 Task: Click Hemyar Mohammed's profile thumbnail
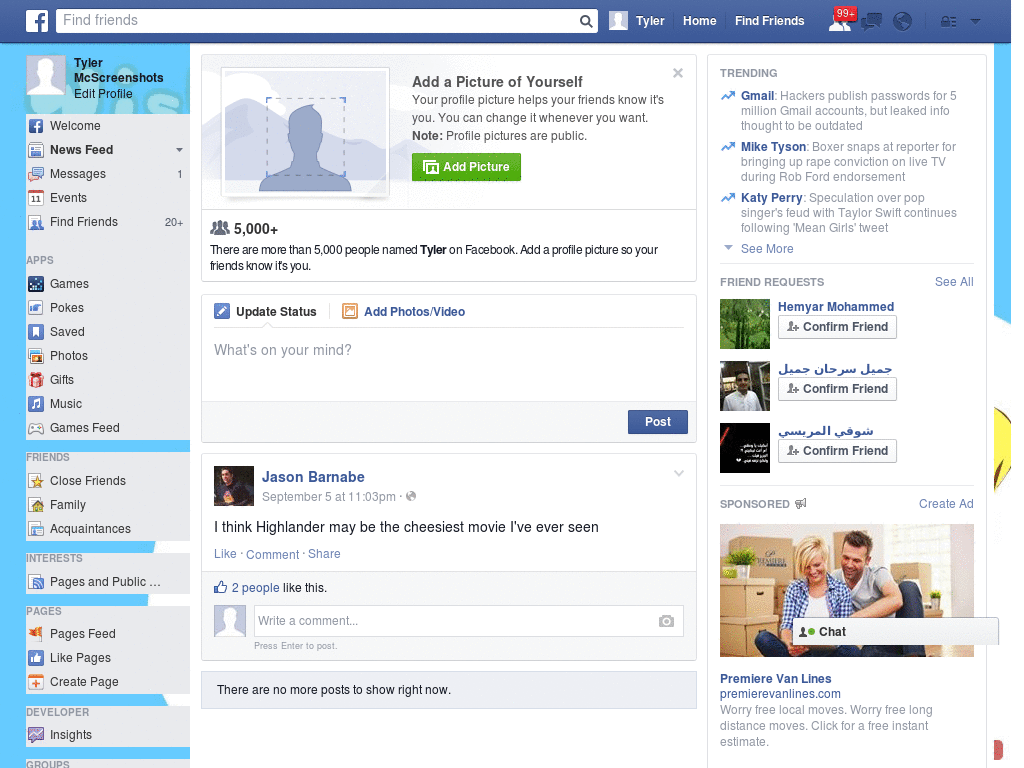744,324
